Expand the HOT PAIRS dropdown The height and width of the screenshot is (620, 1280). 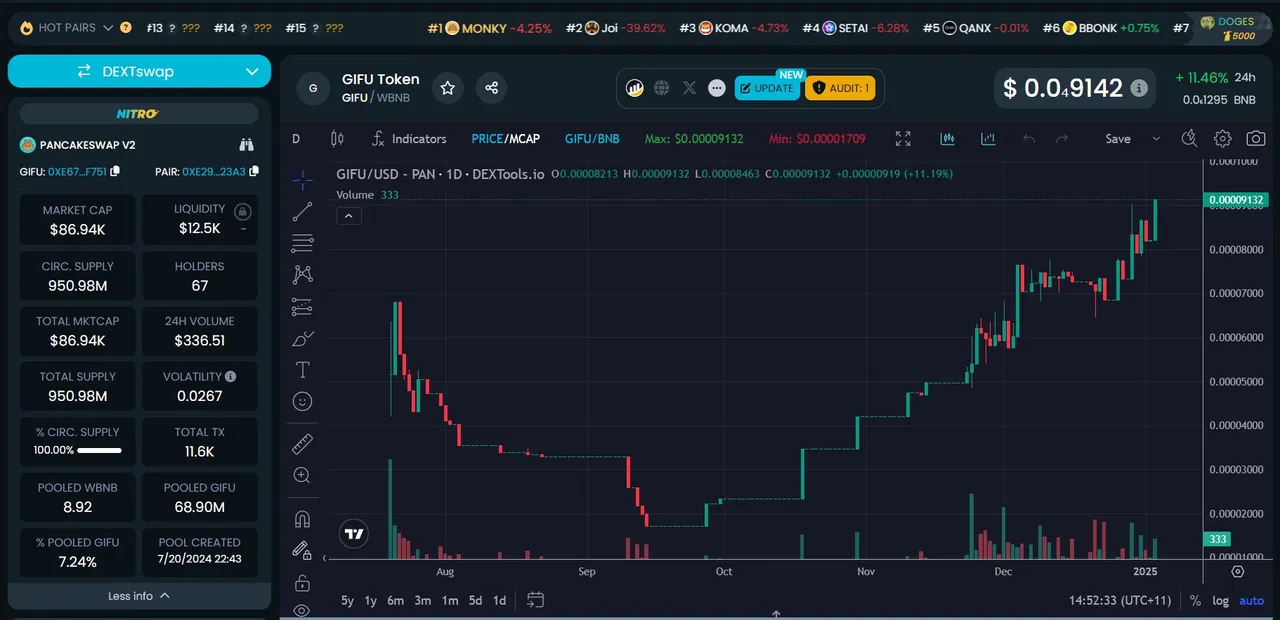(107, 28)
